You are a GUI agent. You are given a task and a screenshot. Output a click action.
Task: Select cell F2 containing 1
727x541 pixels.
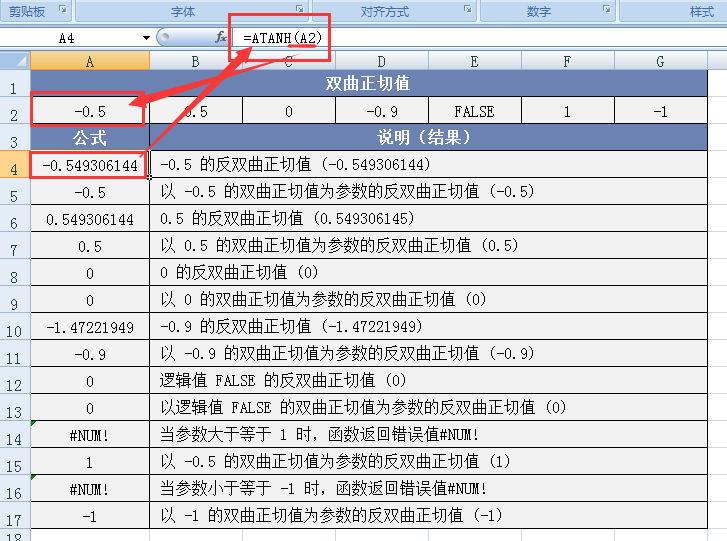pos(568,111)
